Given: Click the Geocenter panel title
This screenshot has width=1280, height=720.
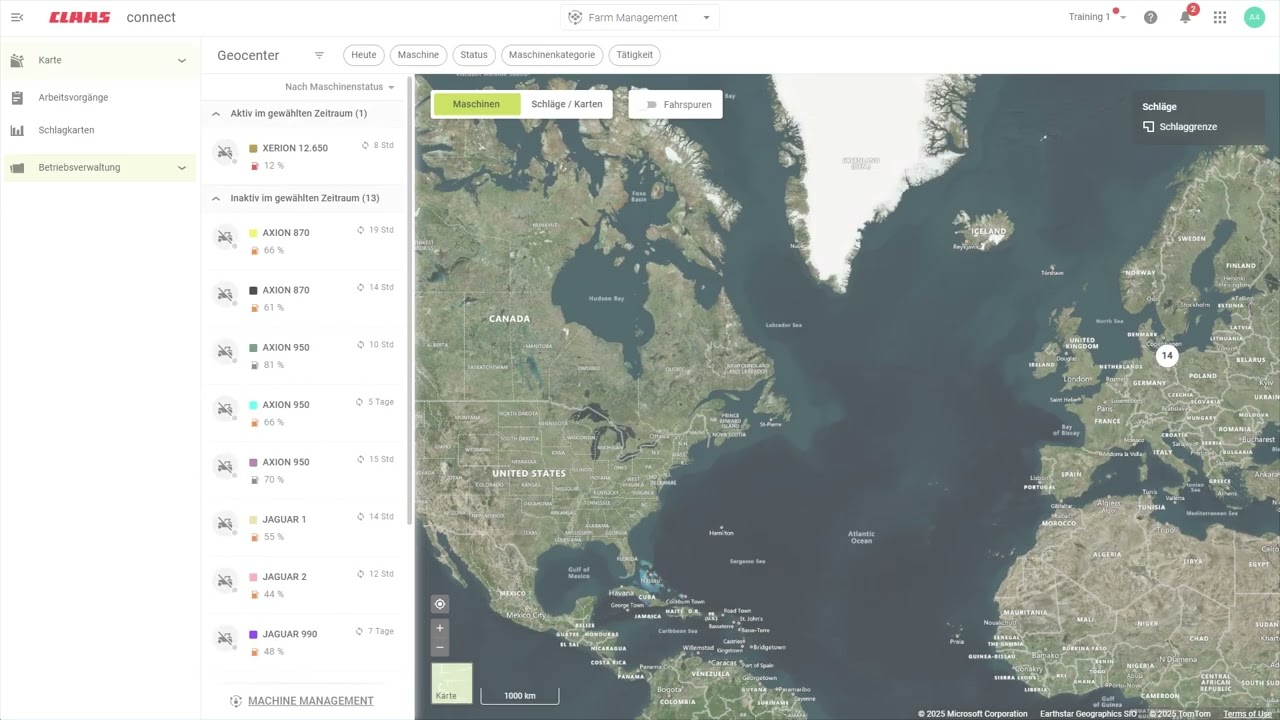Looking at the screenshot, I should [248, 55].
